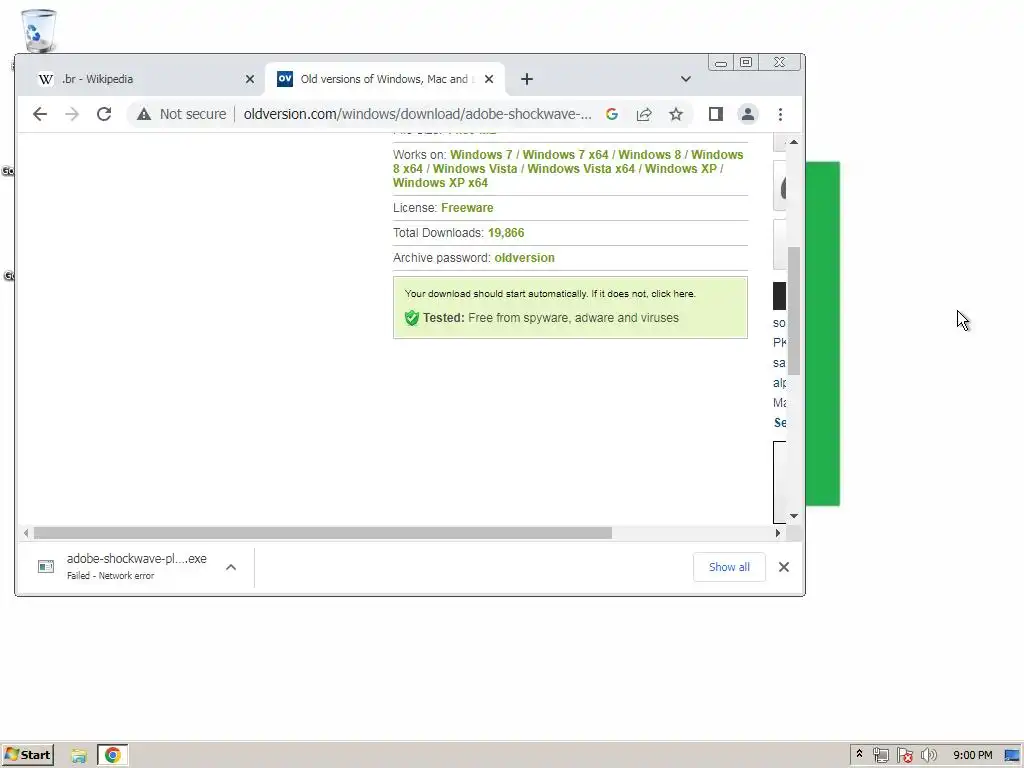
Task: Click the Windows XP link
Action: point(680,168)
